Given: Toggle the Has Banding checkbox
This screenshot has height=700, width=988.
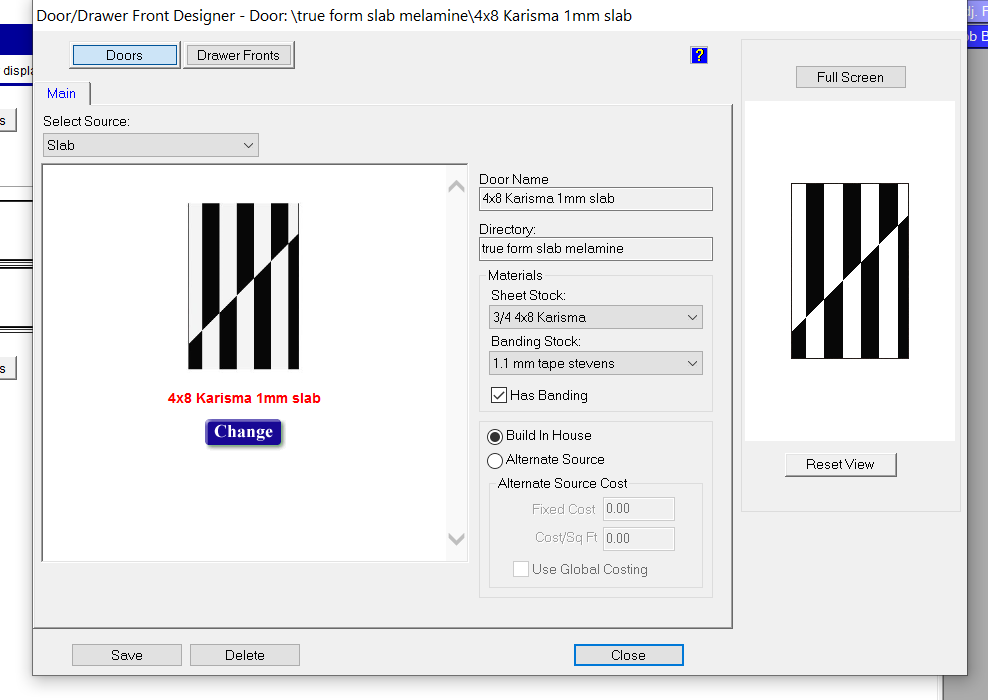Looking at the screenshot, I should click(x=498, y=395).
